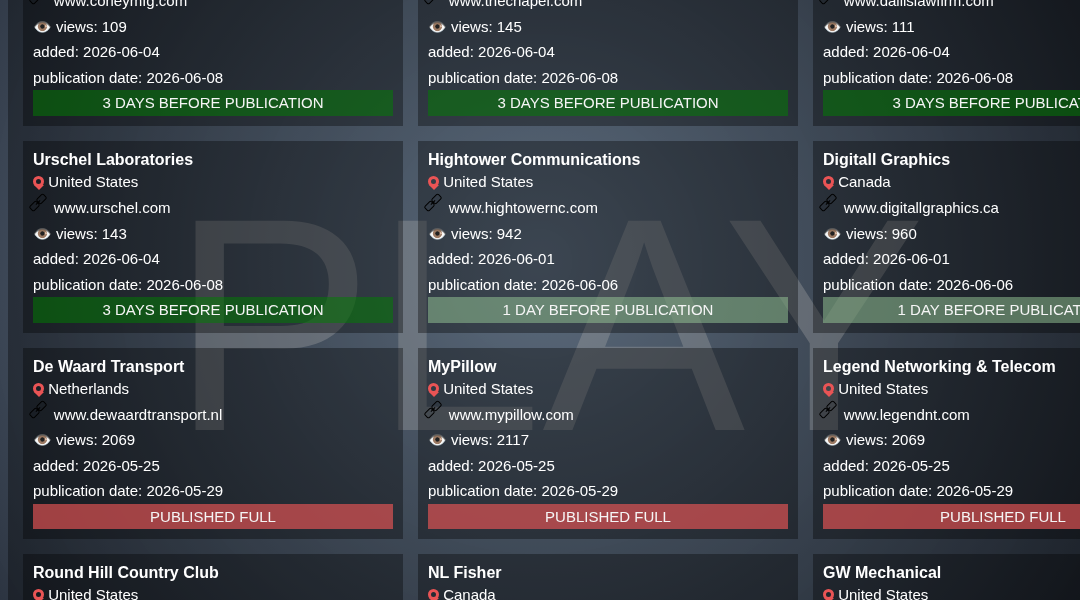1080x600 pixels.
Task: Click 3 days bar above Urschel Laboratories card
Action: (x=213, y=103)
